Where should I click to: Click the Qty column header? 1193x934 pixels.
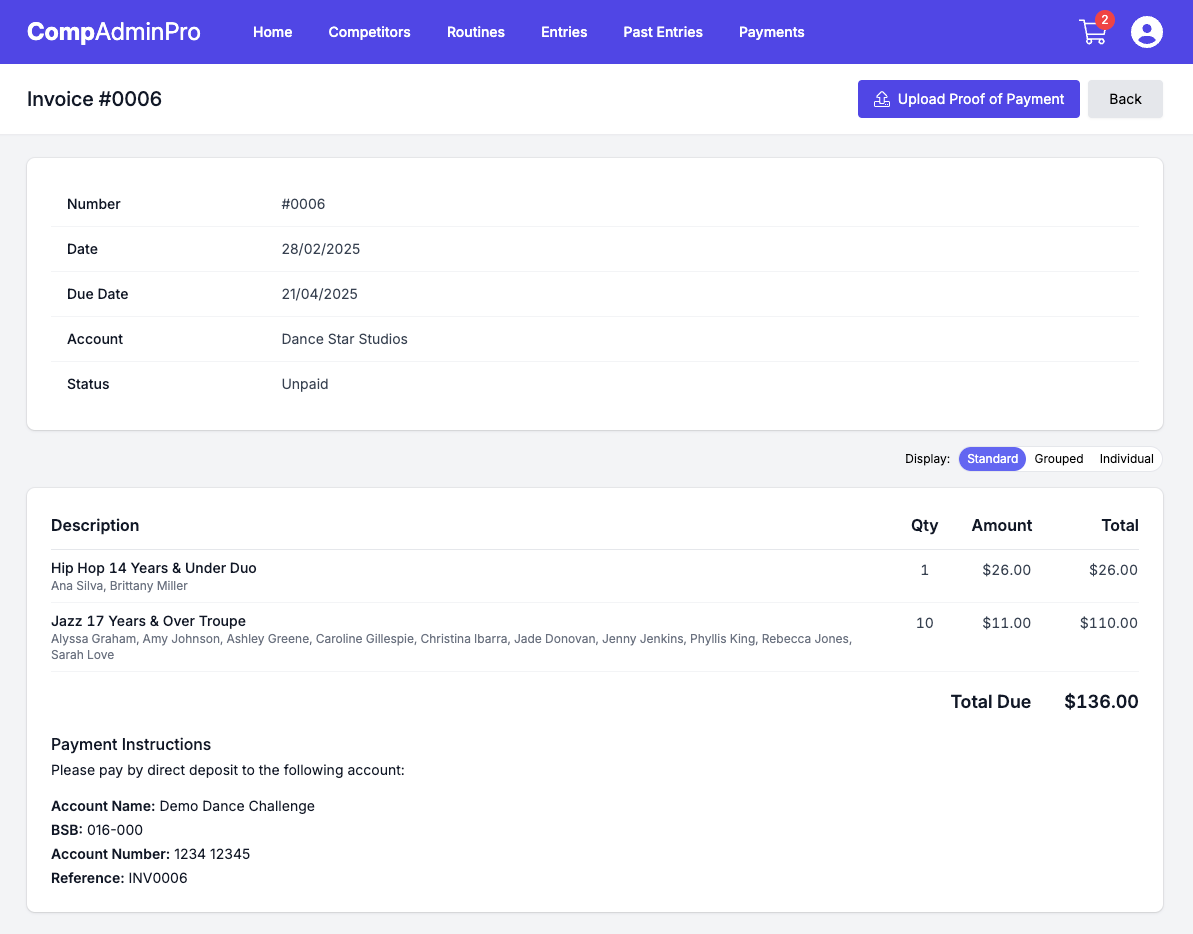tap(924, 526)
